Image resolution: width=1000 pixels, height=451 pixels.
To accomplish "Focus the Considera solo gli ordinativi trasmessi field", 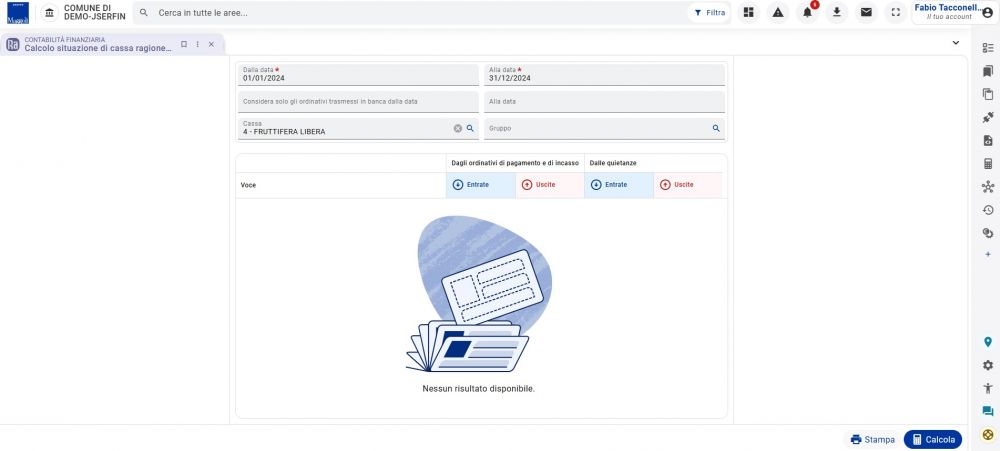I will pyautogui.click(x=357, y=102).
